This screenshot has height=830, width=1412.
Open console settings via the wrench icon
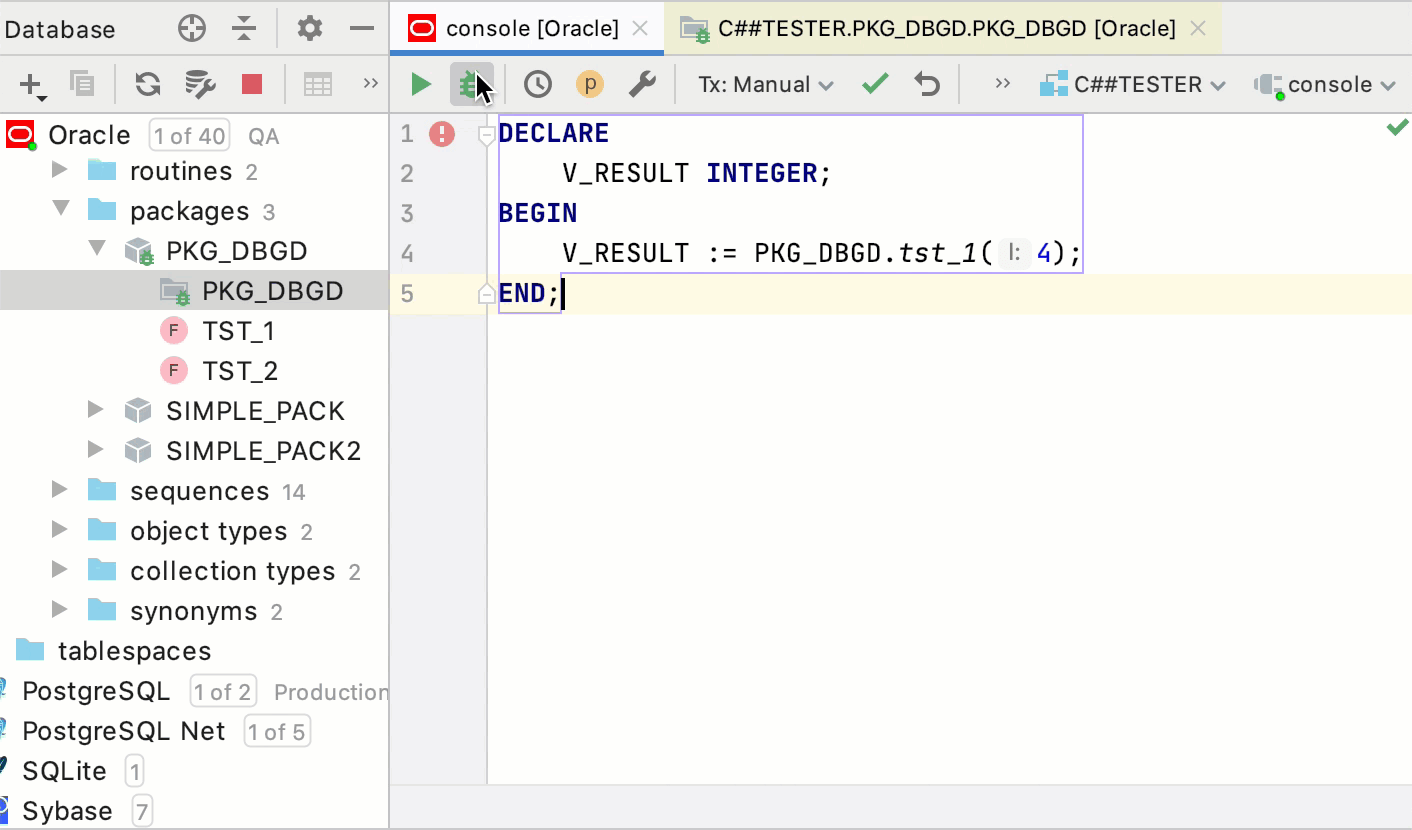[x=641, y=84]
